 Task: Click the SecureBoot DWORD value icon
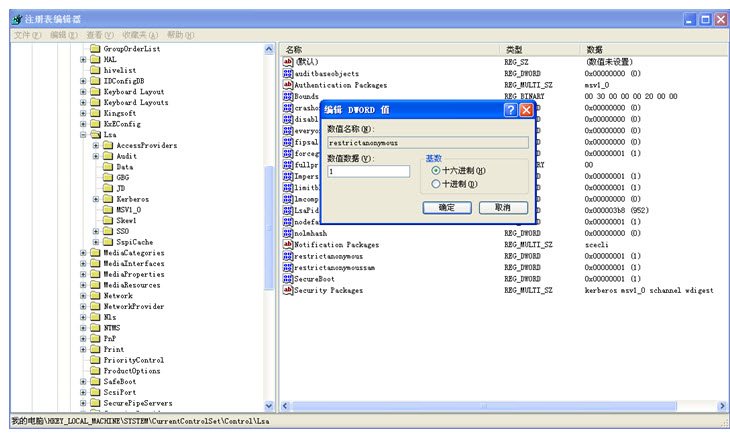tap(288, 279)
